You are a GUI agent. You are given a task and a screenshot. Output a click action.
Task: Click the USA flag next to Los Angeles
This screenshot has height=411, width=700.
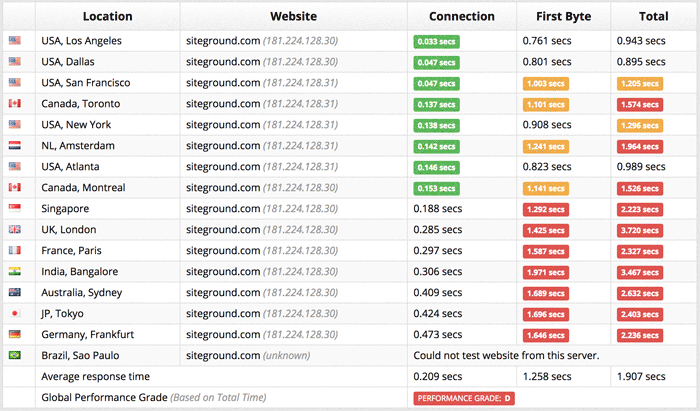pos(15,41)
